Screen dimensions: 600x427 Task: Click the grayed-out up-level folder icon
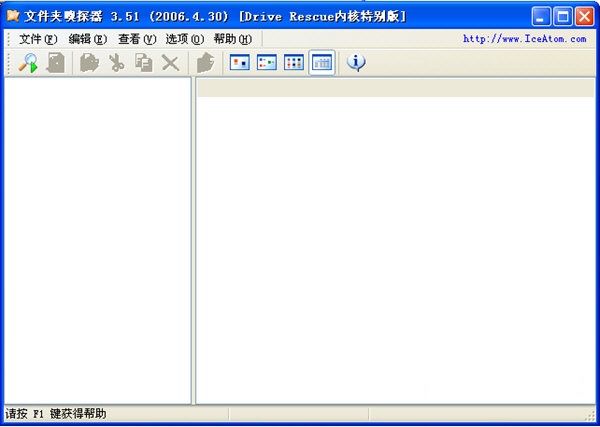pyautogui.click(x=205, y=62)
